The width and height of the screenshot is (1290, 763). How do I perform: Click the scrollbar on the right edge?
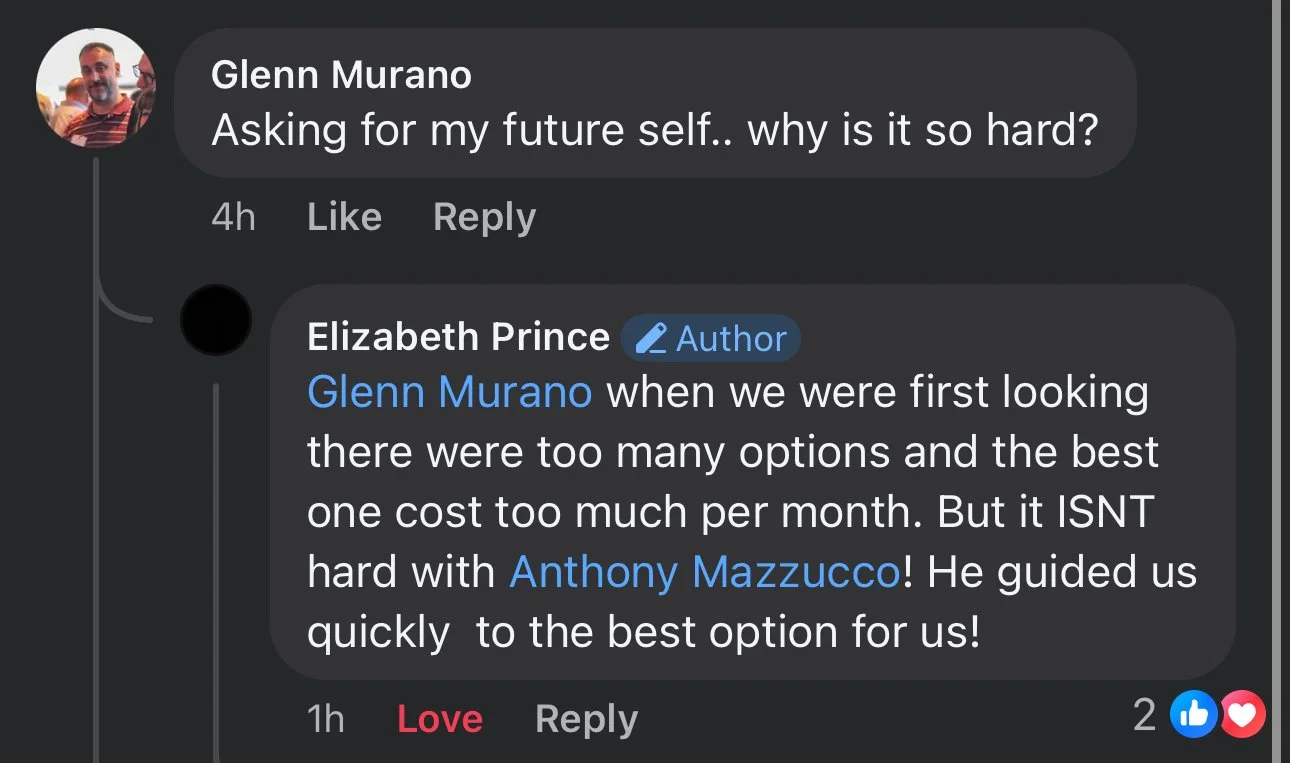click(1280, 380)
